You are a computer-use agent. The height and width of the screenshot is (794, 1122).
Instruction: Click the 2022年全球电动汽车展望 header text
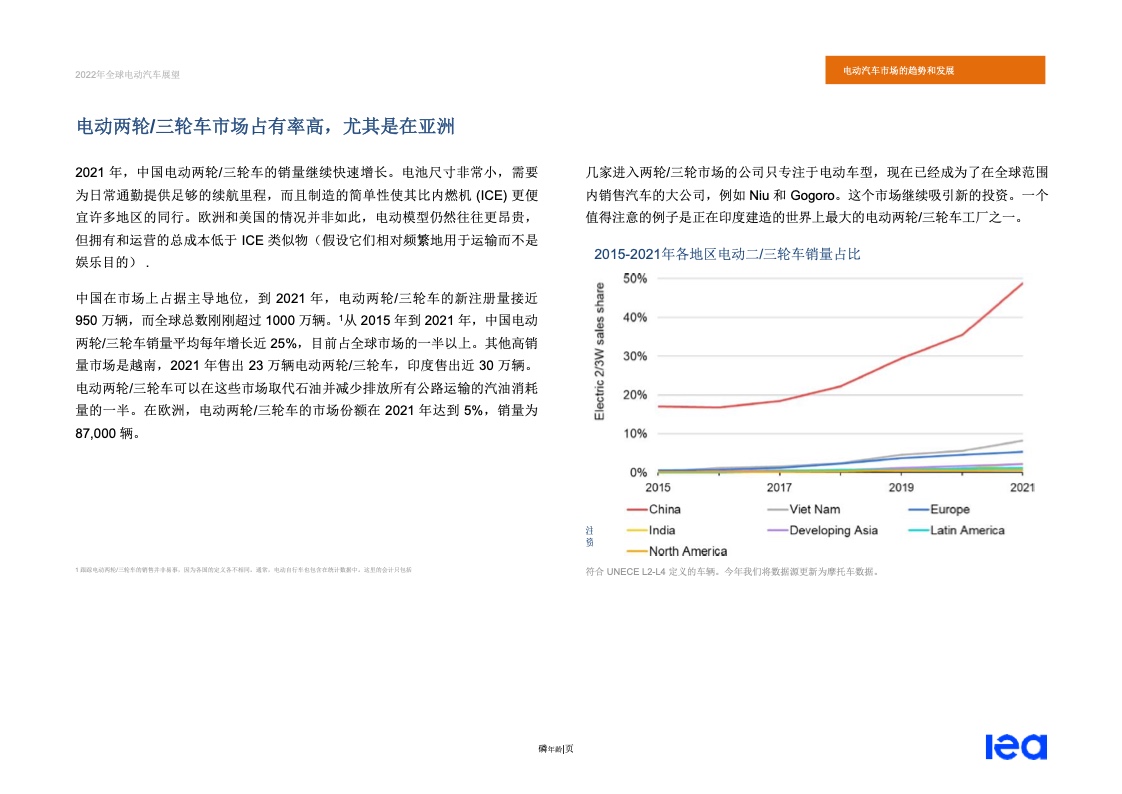click(x=127, y=74)
